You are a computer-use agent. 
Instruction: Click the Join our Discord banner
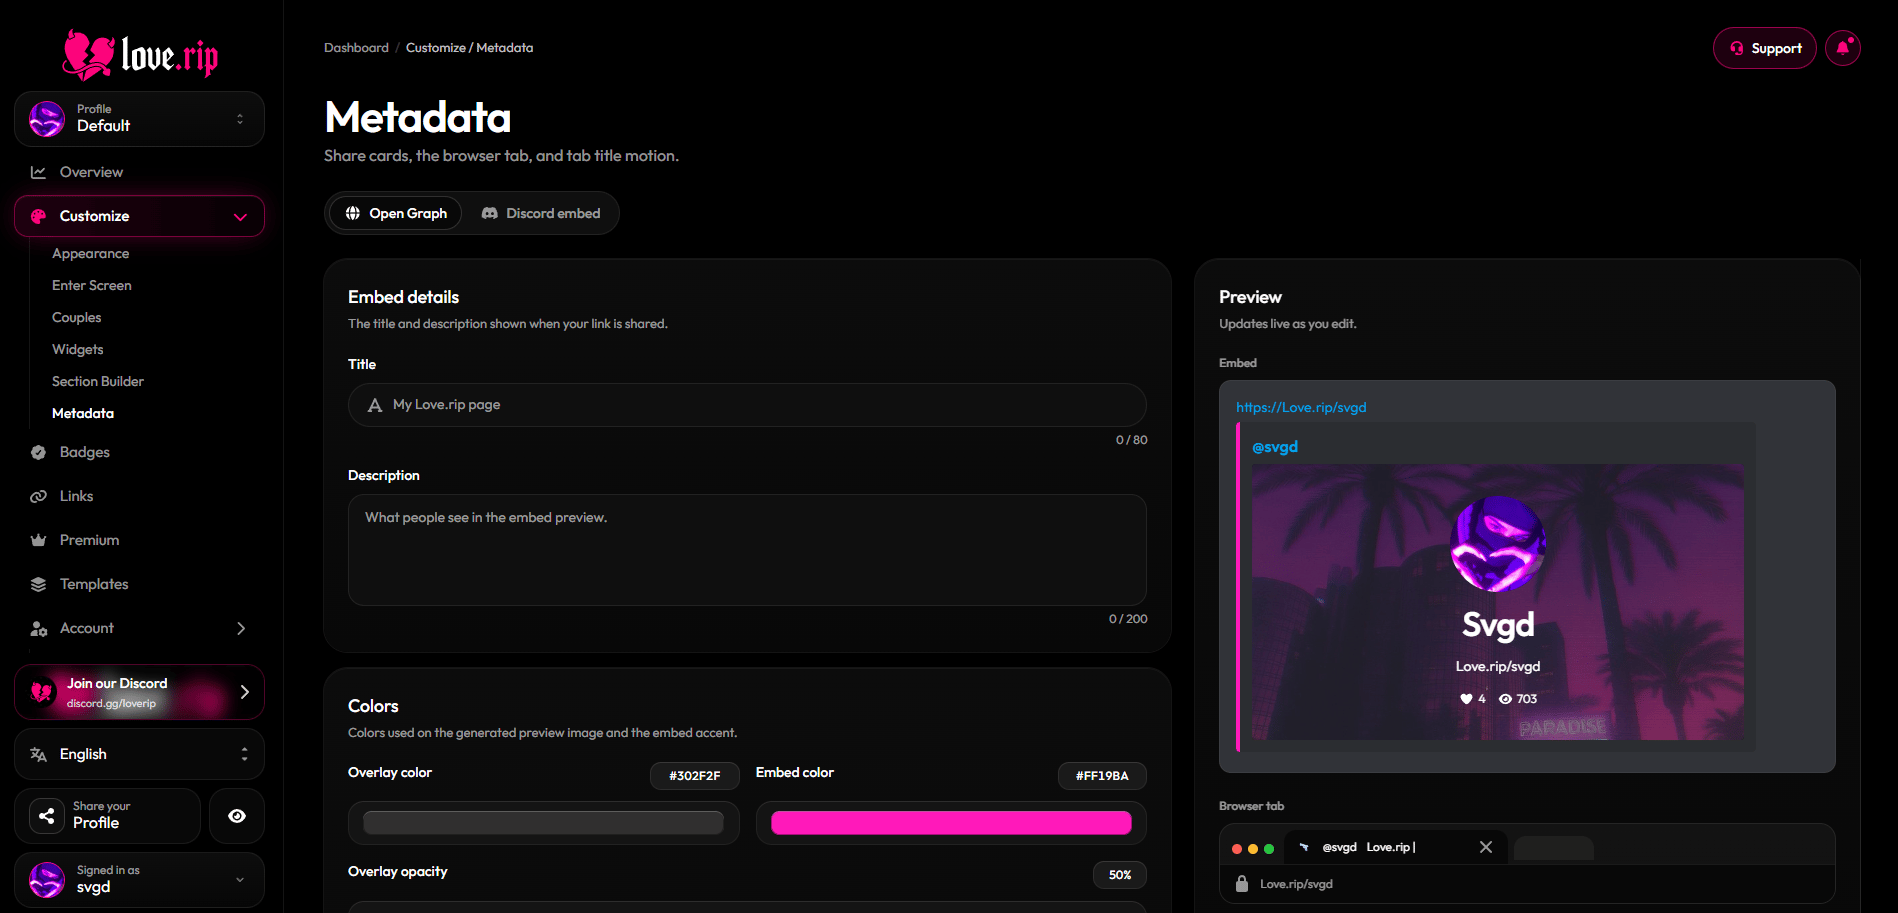click(139, 692)
